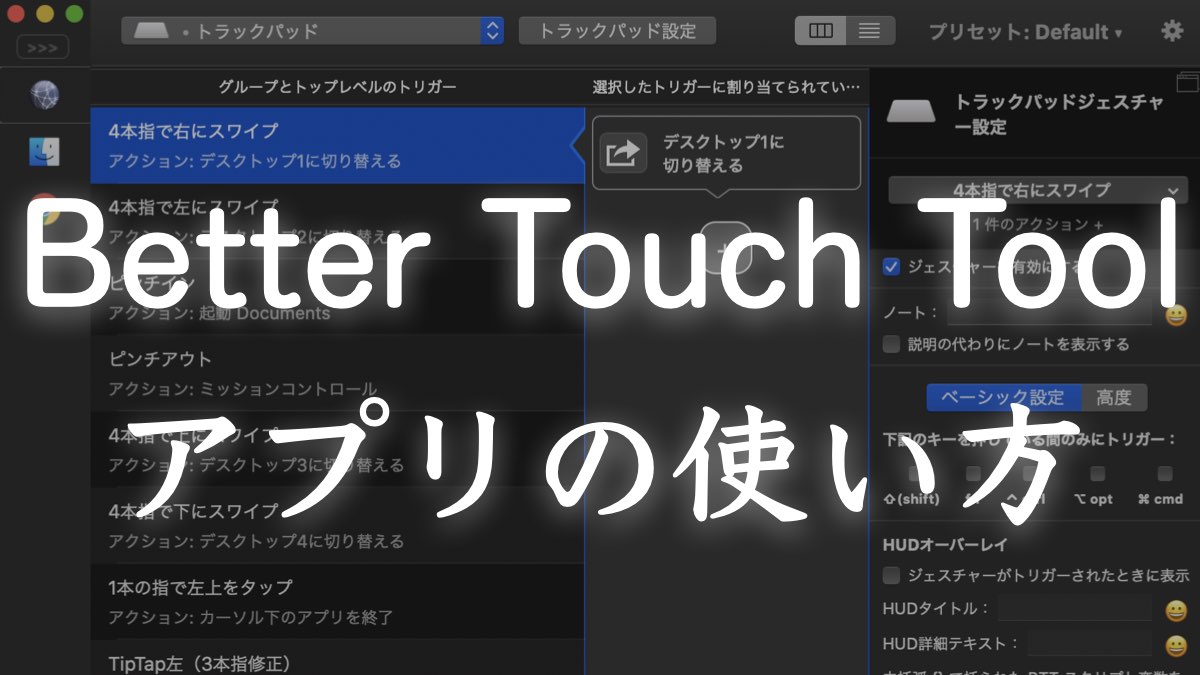Image resolution: width=1200 pixels, height=675 pixels.
Task: Click the HUDタイトル text field
Action: pyautogui.click(x=1076, y=609)
